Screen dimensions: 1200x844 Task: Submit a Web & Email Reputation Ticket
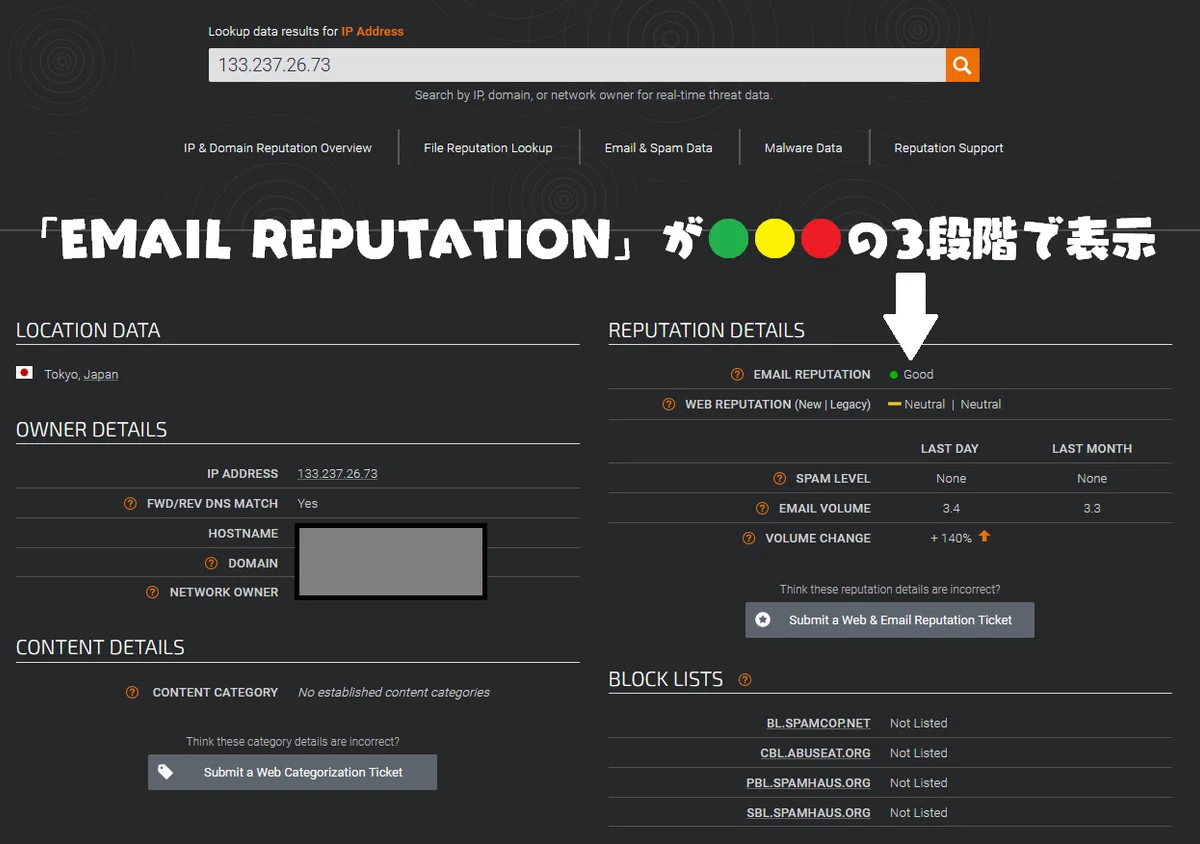coord(890,620)
